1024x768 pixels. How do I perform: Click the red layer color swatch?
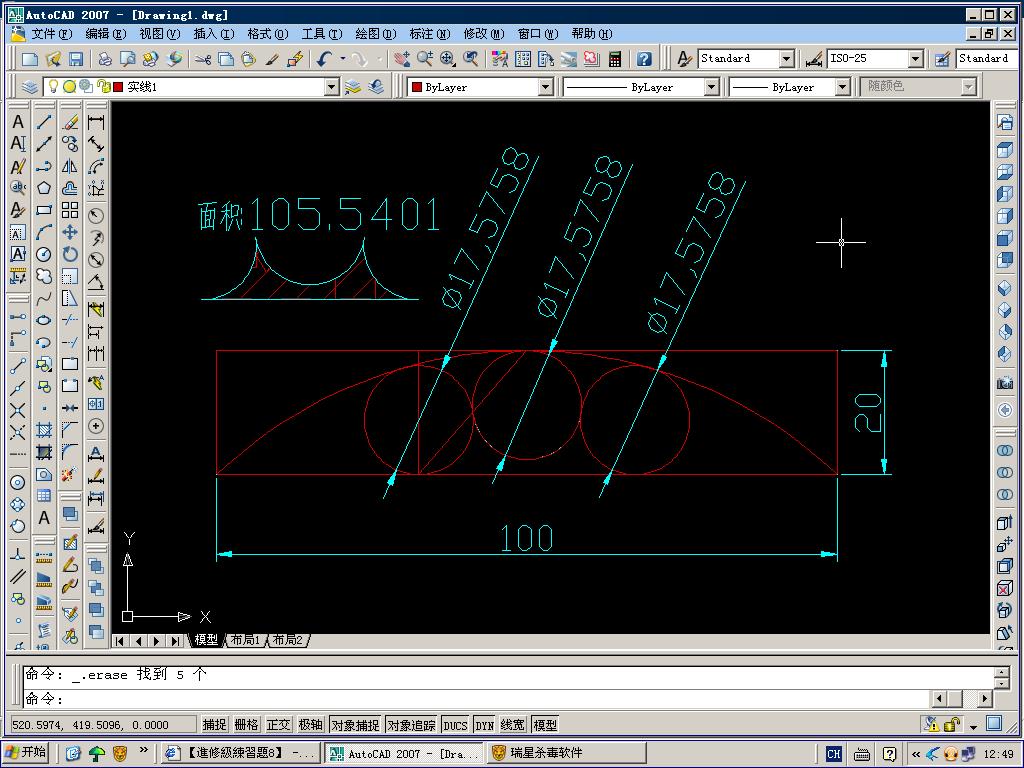point(118,87)
